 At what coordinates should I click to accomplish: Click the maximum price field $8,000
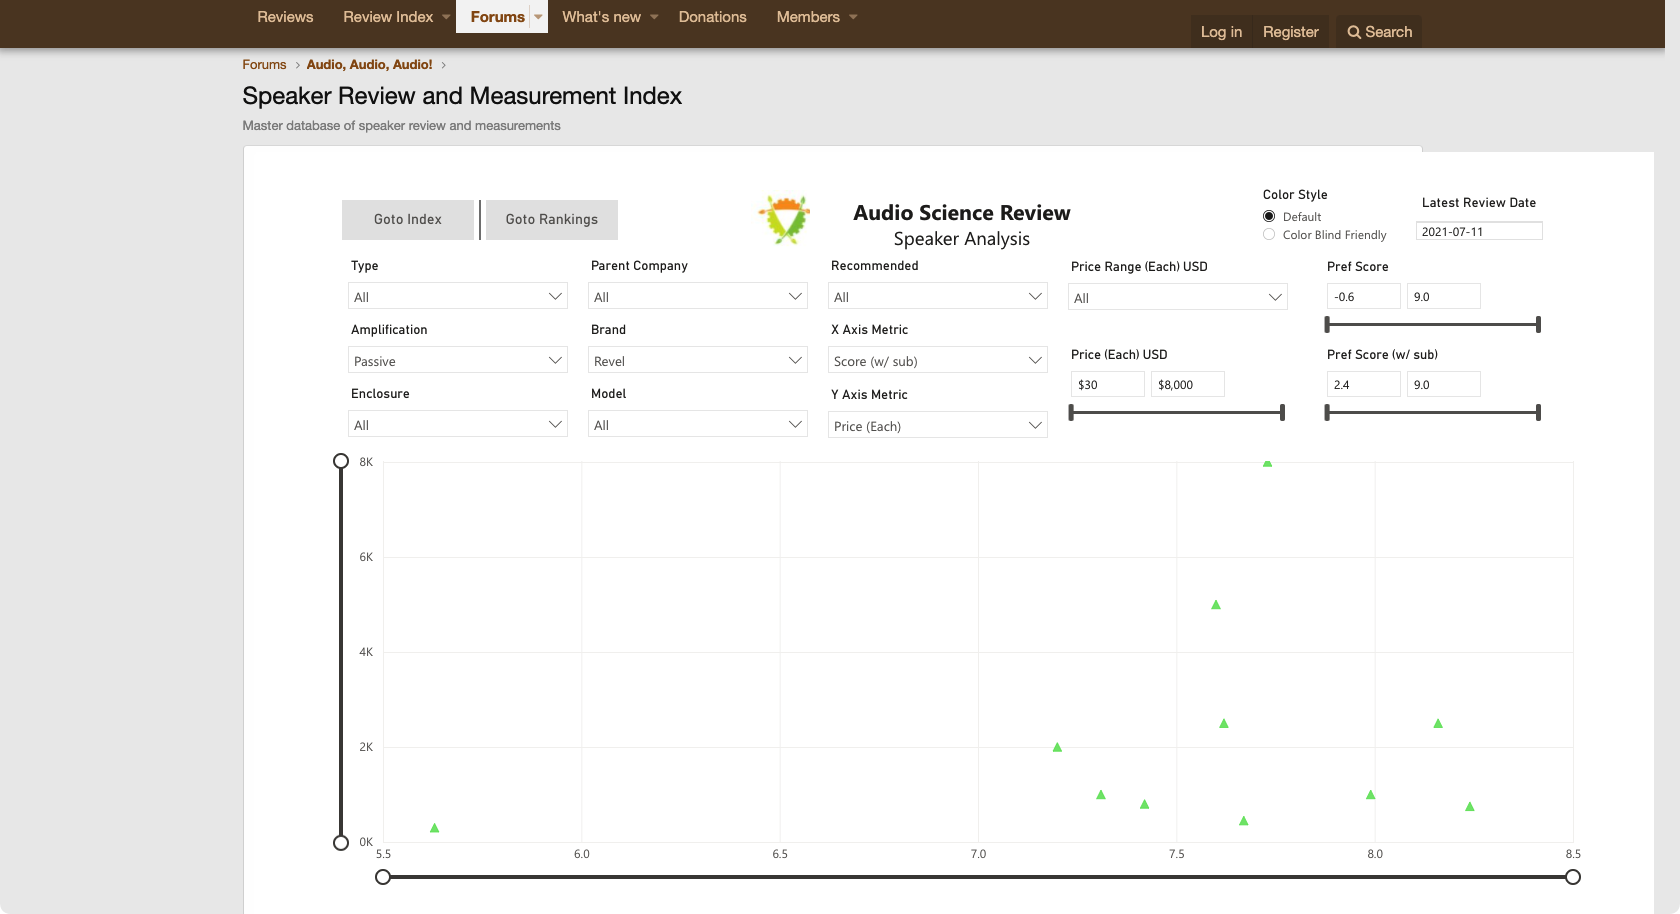pos(1188,384)
